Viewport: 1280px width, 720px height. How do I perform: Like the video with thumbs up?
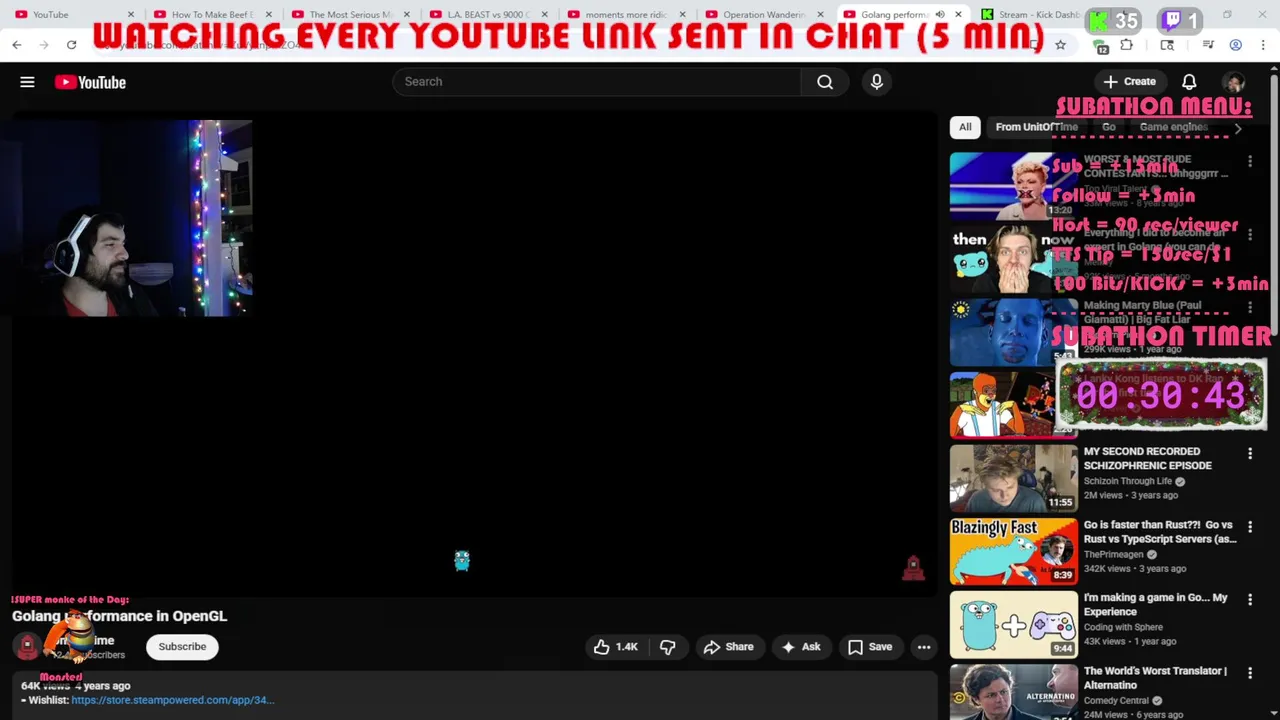617,647
